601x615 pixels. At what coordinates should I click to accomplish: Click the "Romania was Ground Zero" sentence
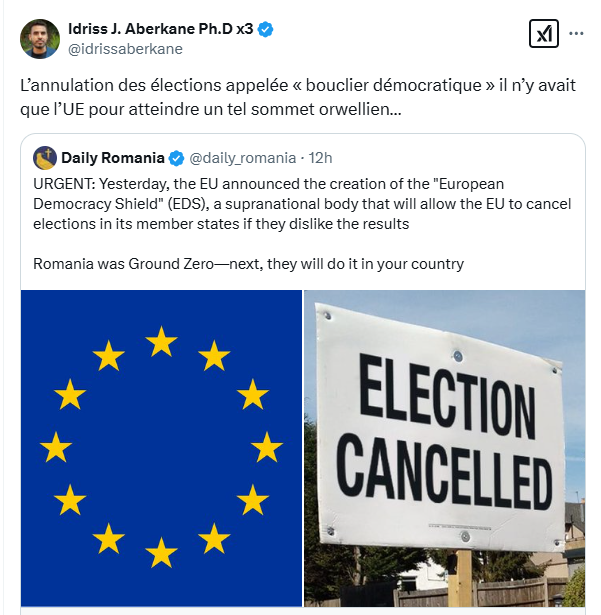pos(248,264)
